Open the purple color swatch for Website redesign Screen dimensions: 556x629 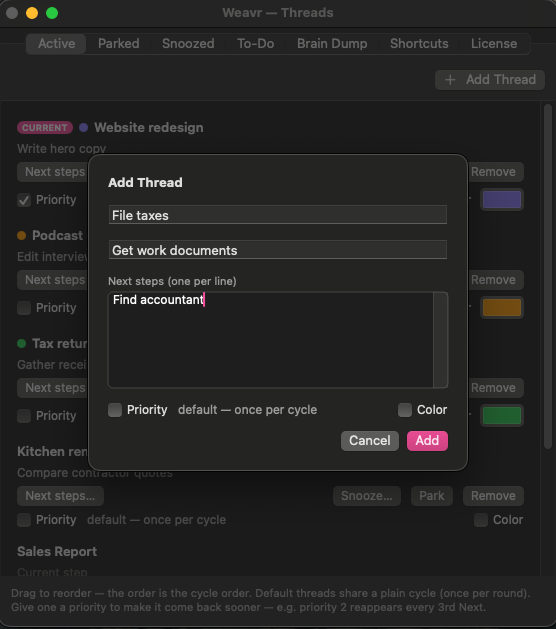502,200
